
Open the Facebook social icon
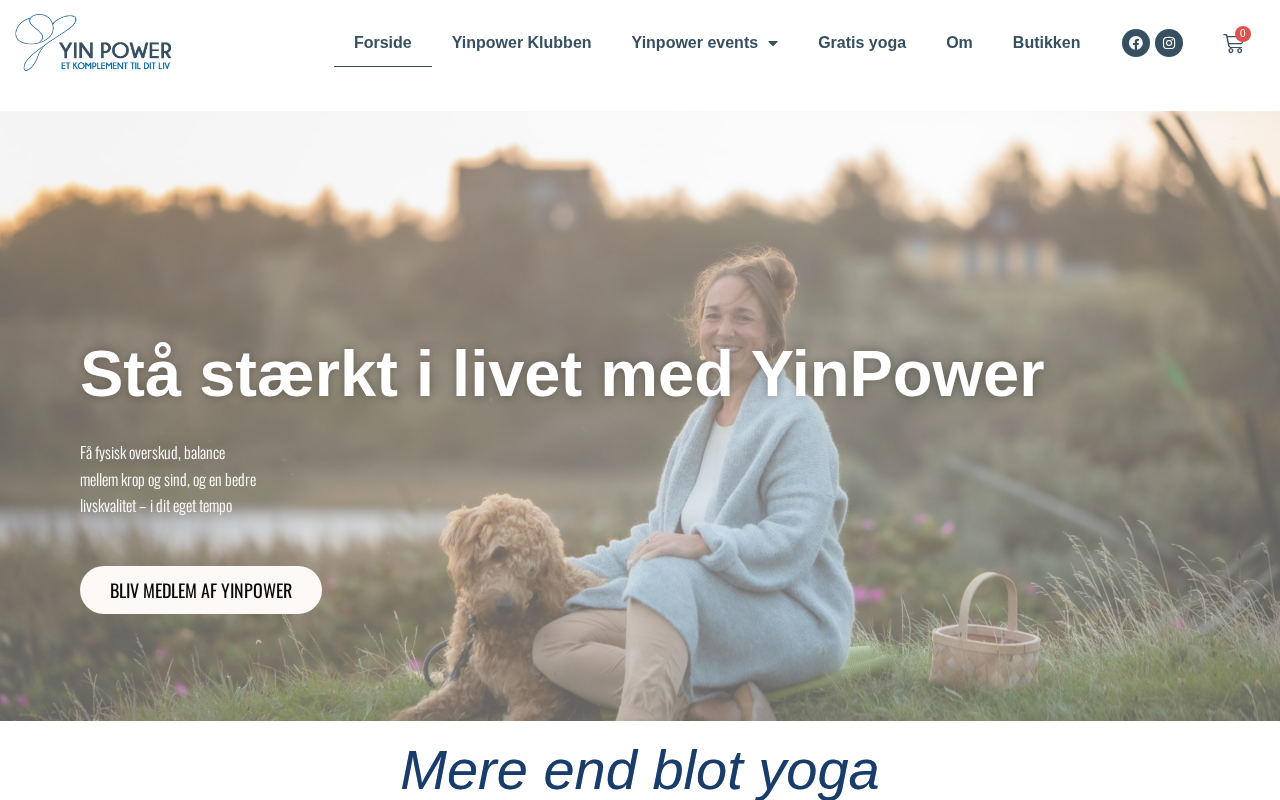(x=1136, y=43)
